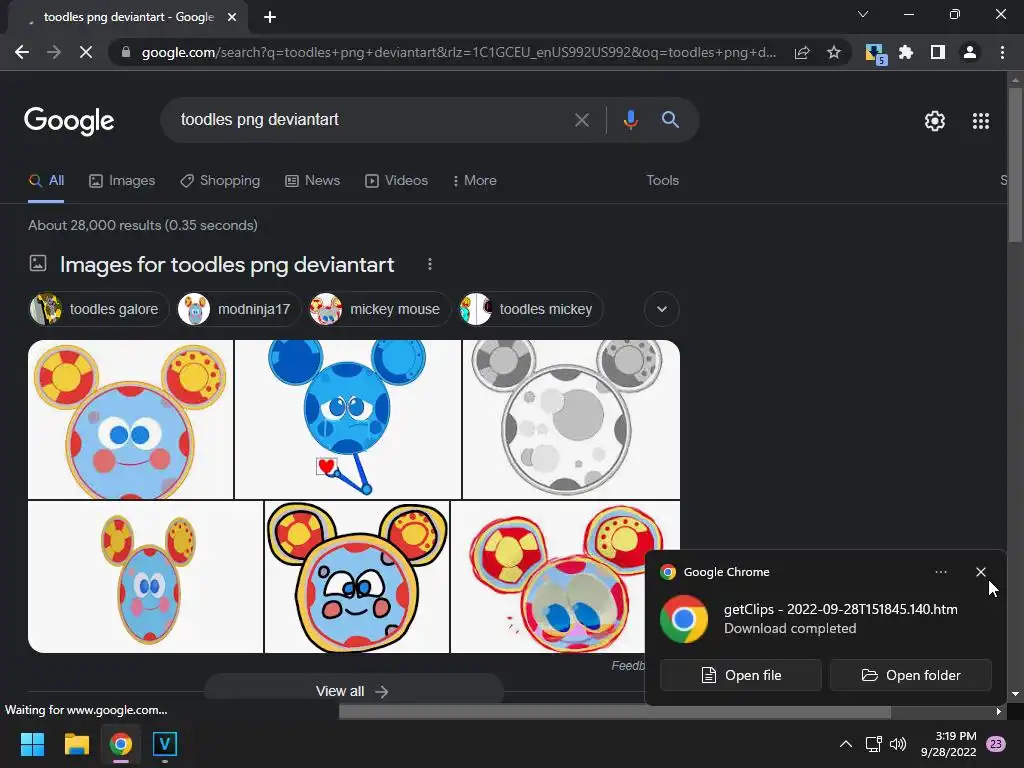Open the tab search chevron
Image resolution: width=1024 pixels, height=768 pixels.
click(x=863, y=14)
